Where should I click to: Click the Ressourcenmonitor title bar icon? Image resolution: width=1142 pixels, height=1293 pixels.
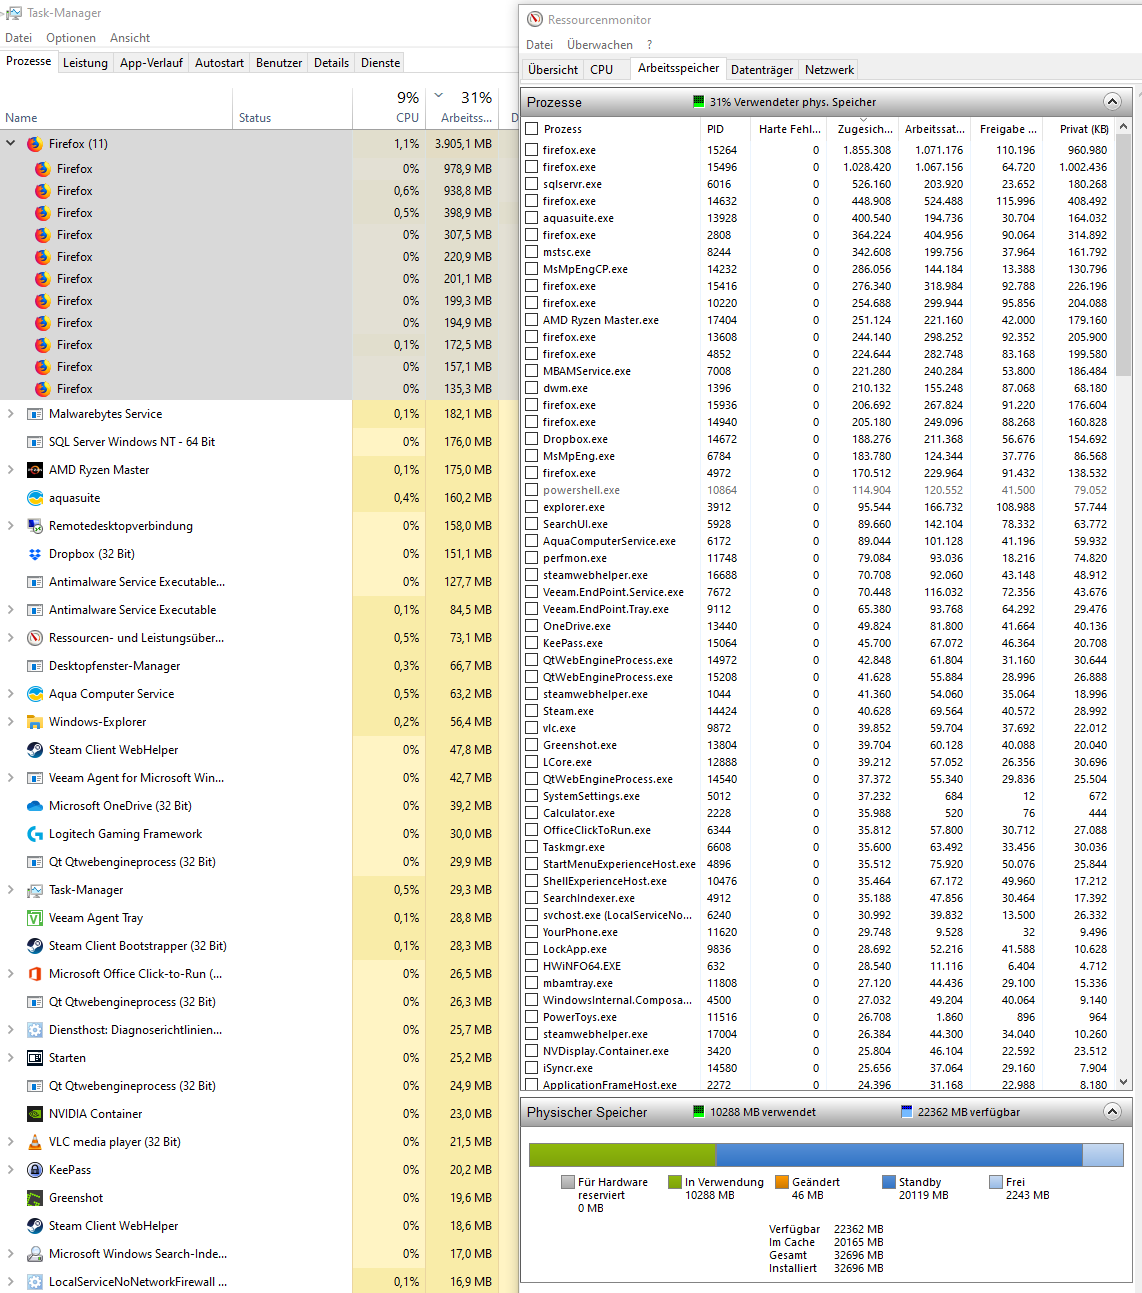pyautogui.click(x=535, y=19)
